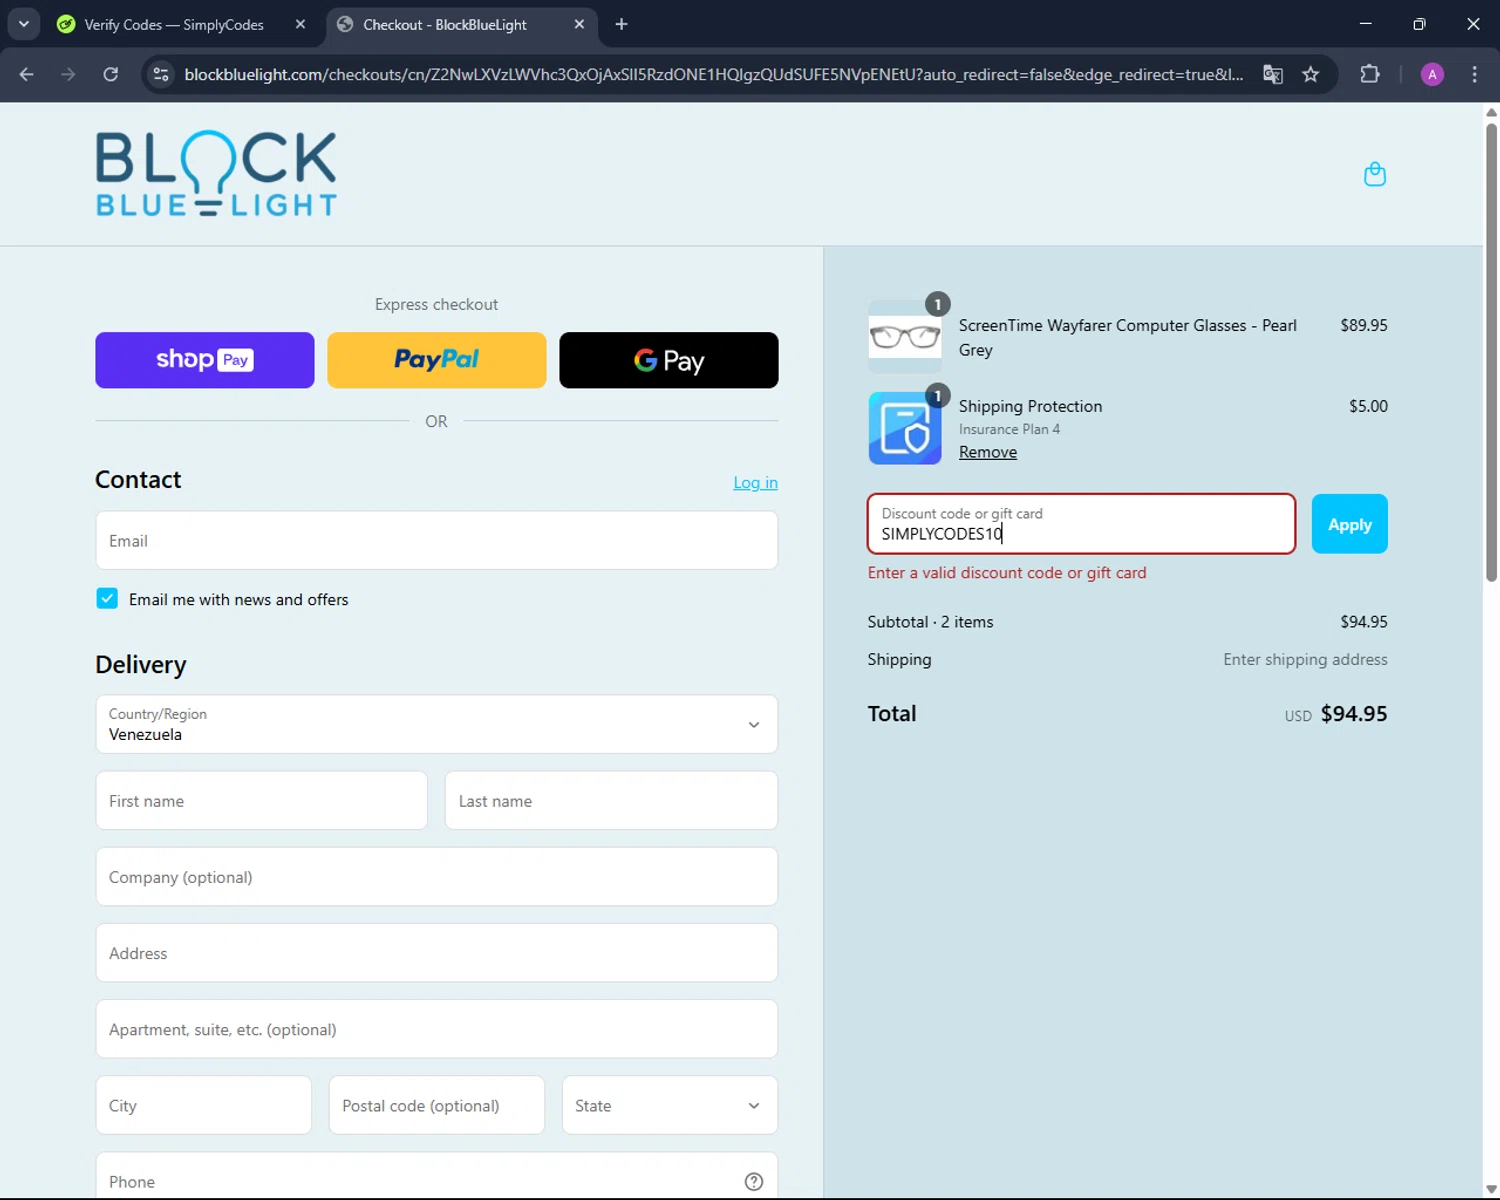Click the discount code input field
Image resolution: width=1500 pixels, height=1200 pixels.
tap(1081, 524)
